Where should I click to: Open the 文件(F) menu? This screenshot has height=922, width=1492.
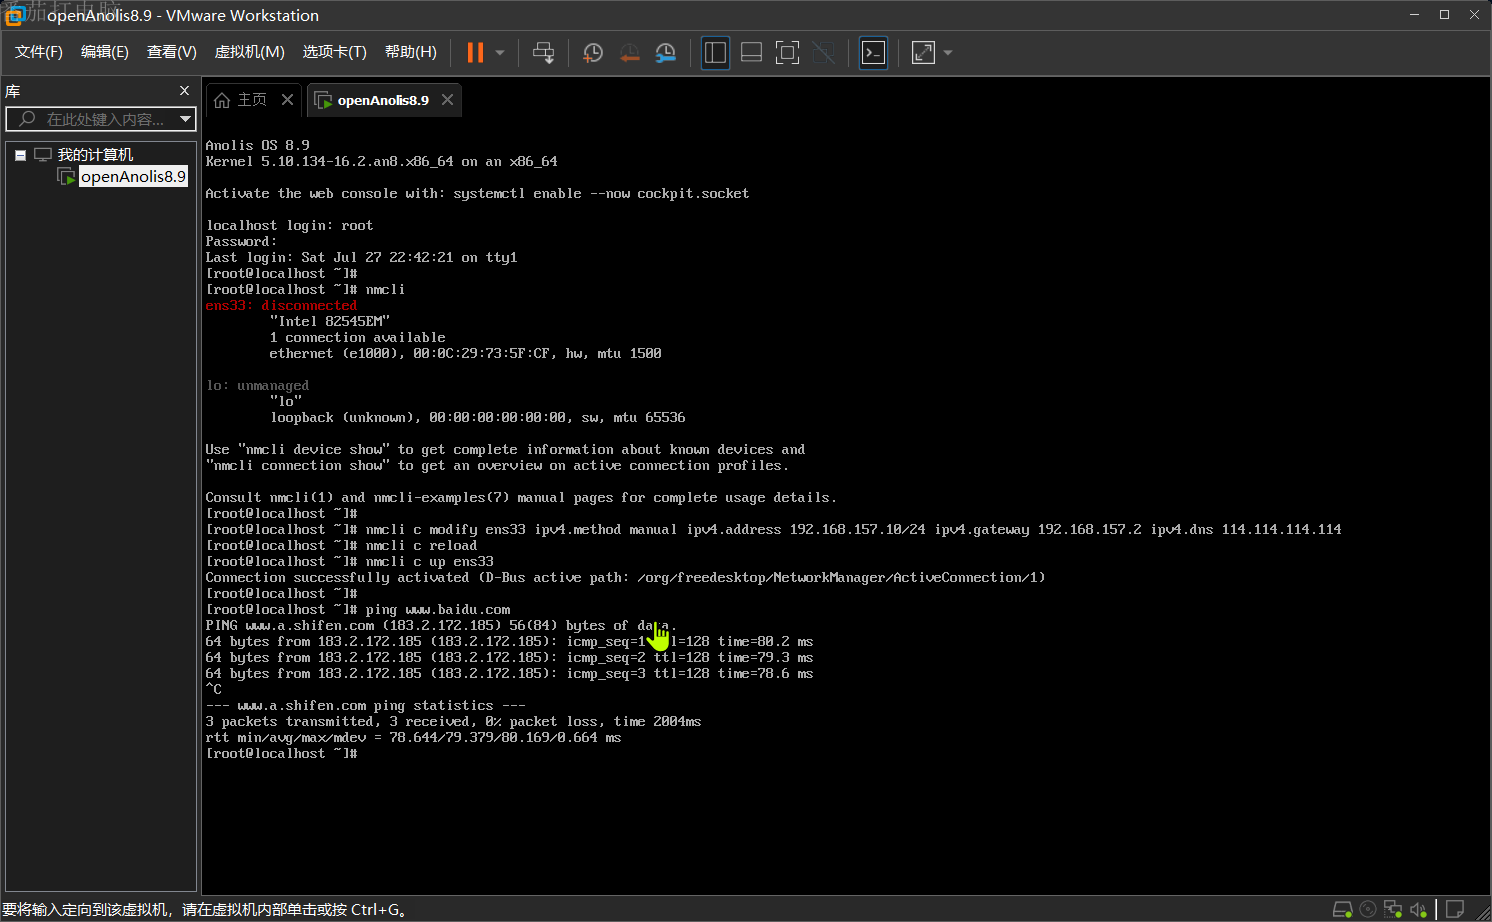point(39,52)
